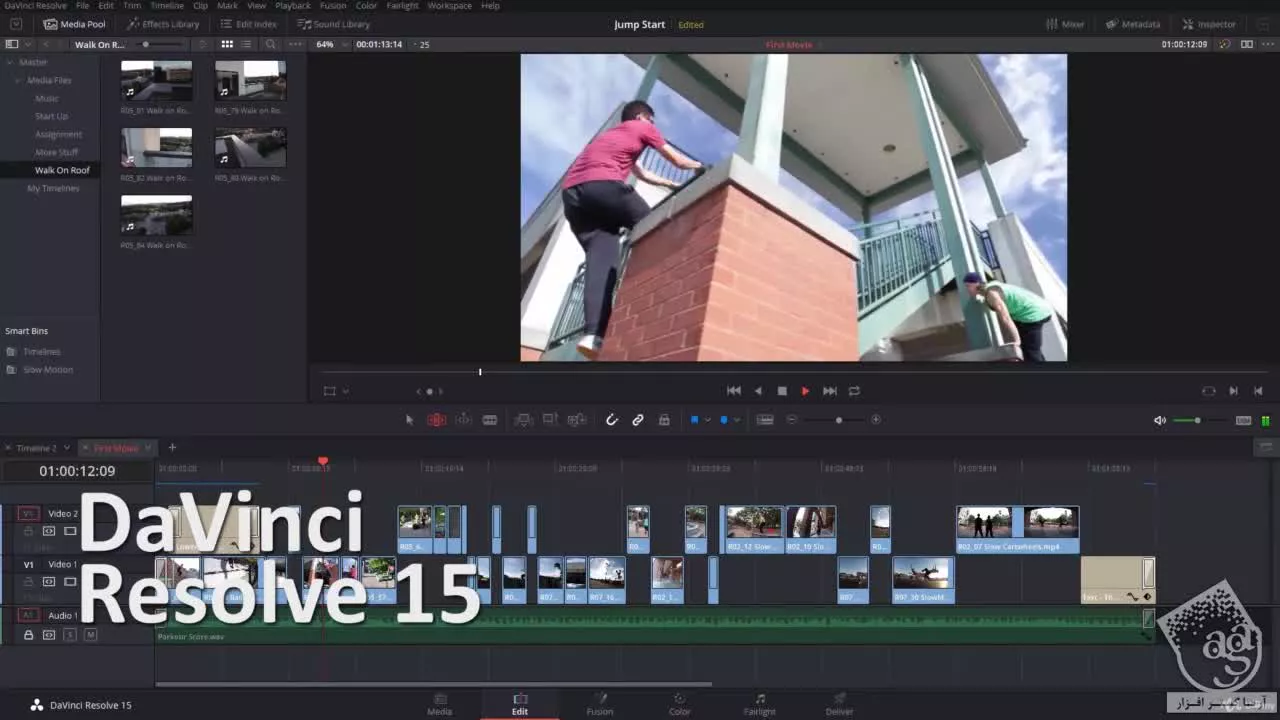Click the blue Flag icon
This screenshot has height=720, width=1280.
click(694, 420)
